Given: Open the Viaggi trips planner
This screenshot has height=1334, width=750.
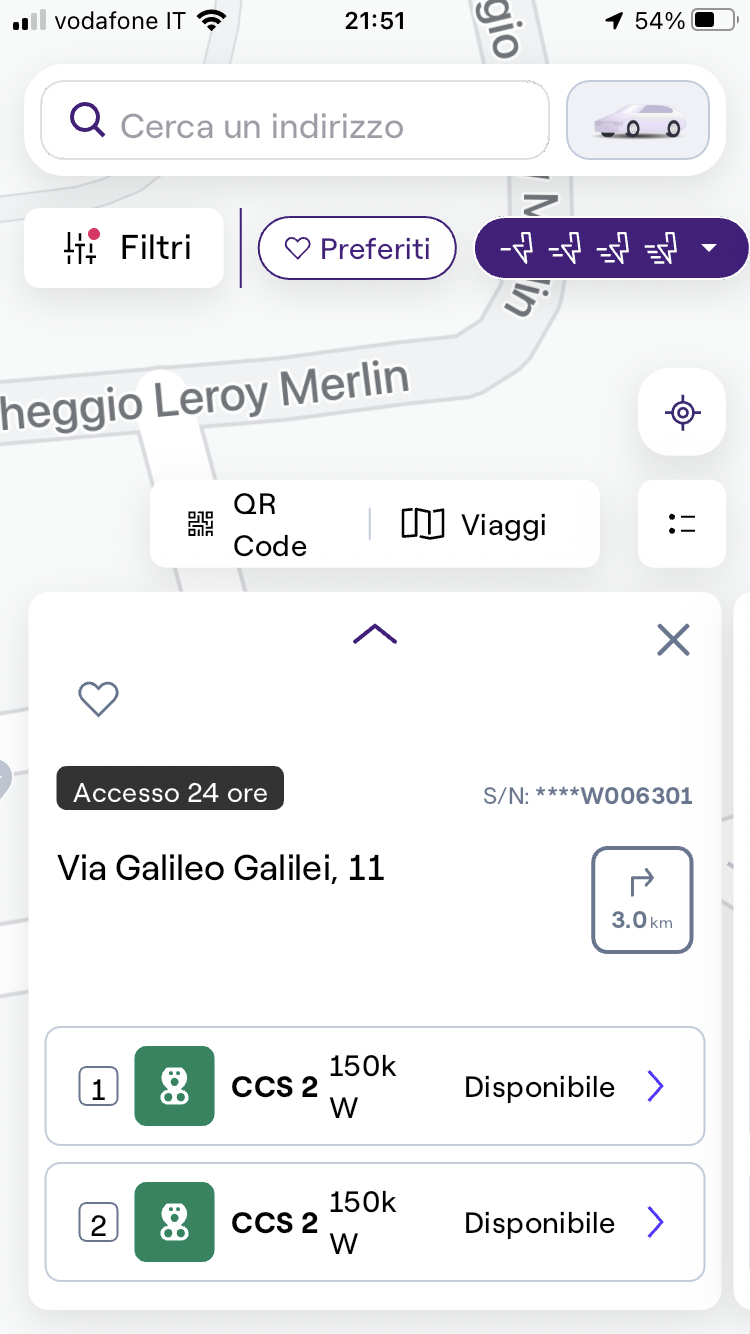Looking at the screenshot, I should 475,524.
